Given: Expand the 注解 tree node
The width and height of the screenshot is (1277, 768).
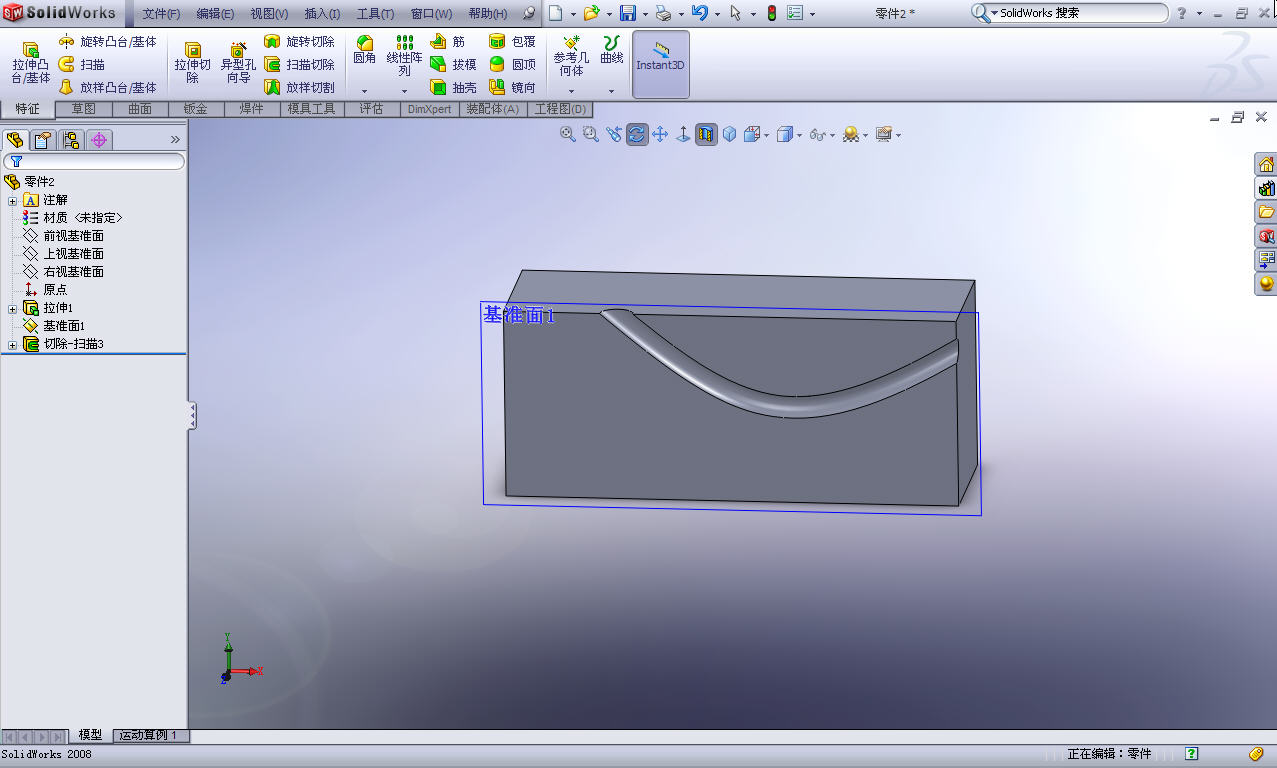Looking at the screenshot, I should (x=12, y=200).
